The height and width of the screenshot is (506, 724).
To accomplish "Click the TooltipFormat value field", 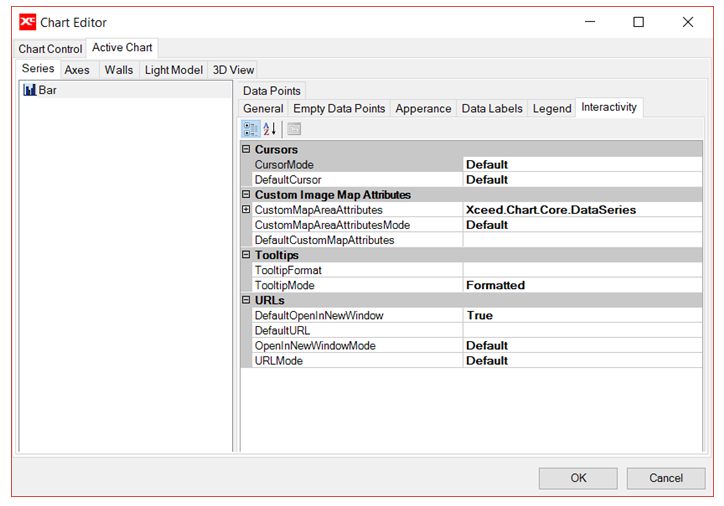I will click(583, 270).
